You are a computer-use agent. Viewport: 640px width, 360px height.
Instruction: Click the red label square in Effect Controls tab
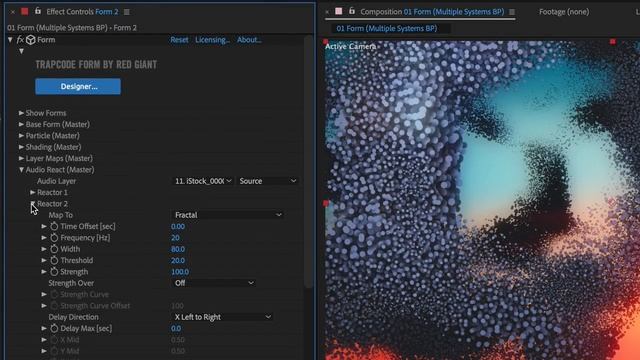[x=24, y=11]
